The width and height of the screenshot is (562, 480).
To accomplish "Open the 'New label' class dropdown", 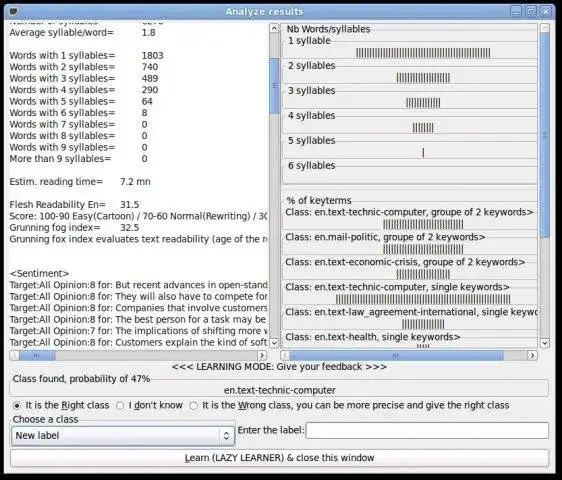I will click(123, 436).
